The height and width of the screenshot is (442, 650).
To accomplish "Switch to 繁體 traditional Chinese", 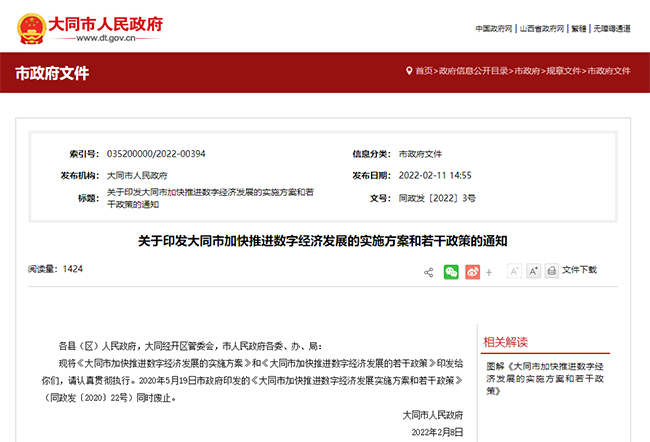I will [579, 29].
